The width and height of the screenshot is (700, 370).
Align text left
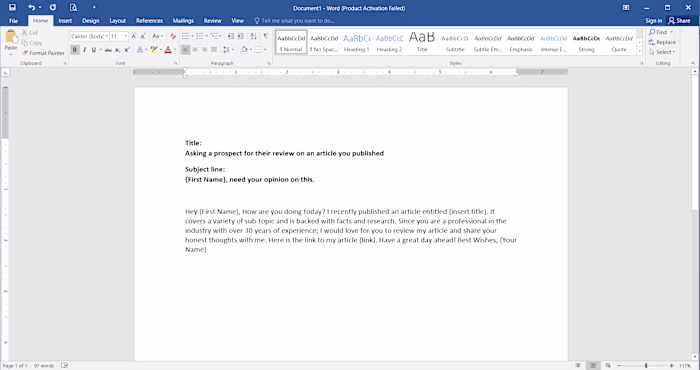pos(185,50)
